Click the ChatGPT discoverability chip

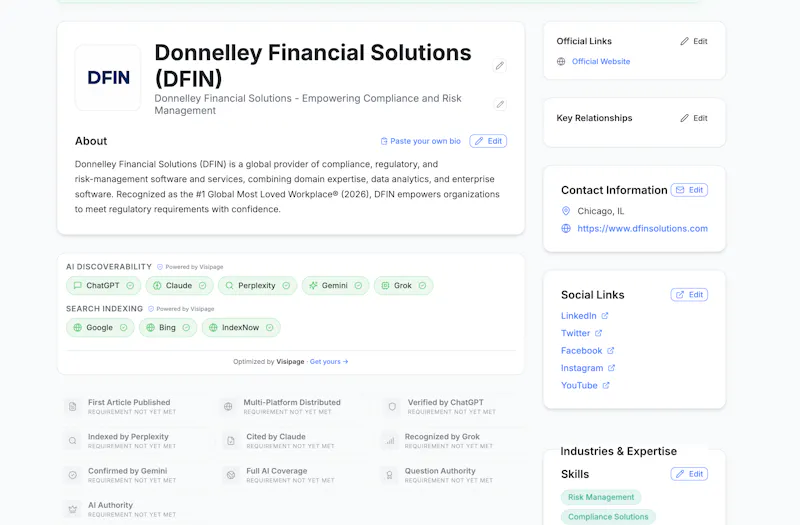[104, 286]
